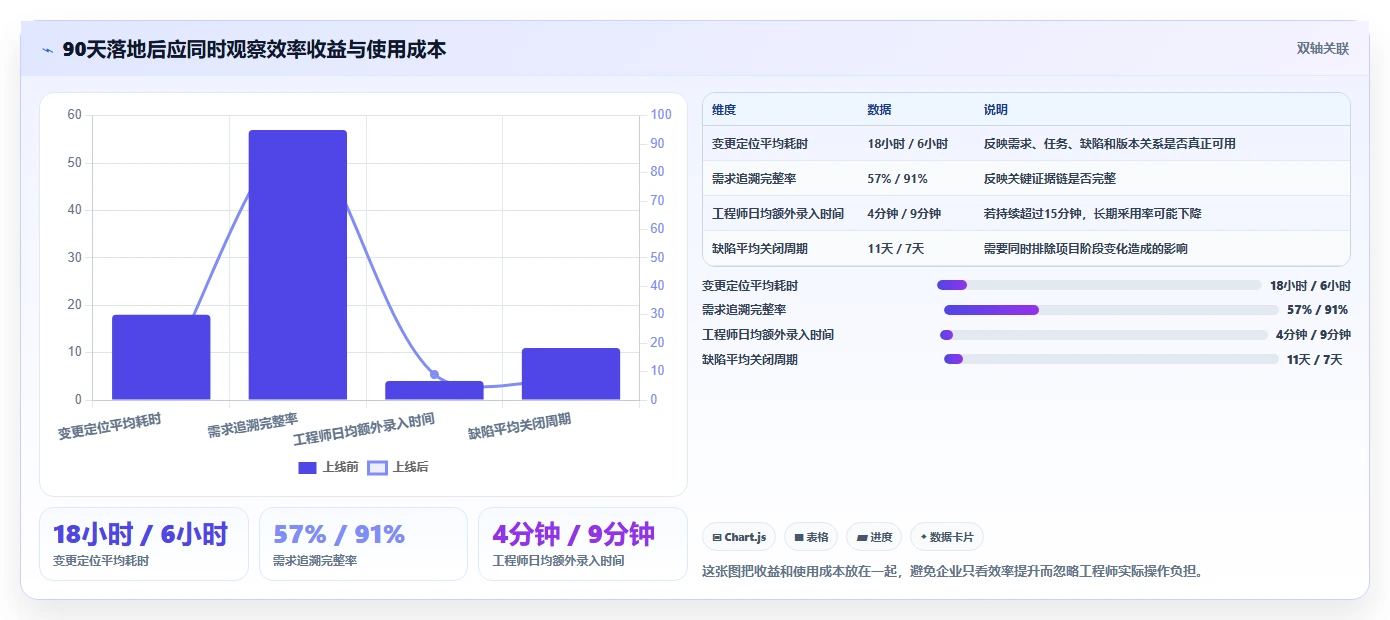Select the table cell 11天 / 7天 in the 数据 column

point(896,249)
